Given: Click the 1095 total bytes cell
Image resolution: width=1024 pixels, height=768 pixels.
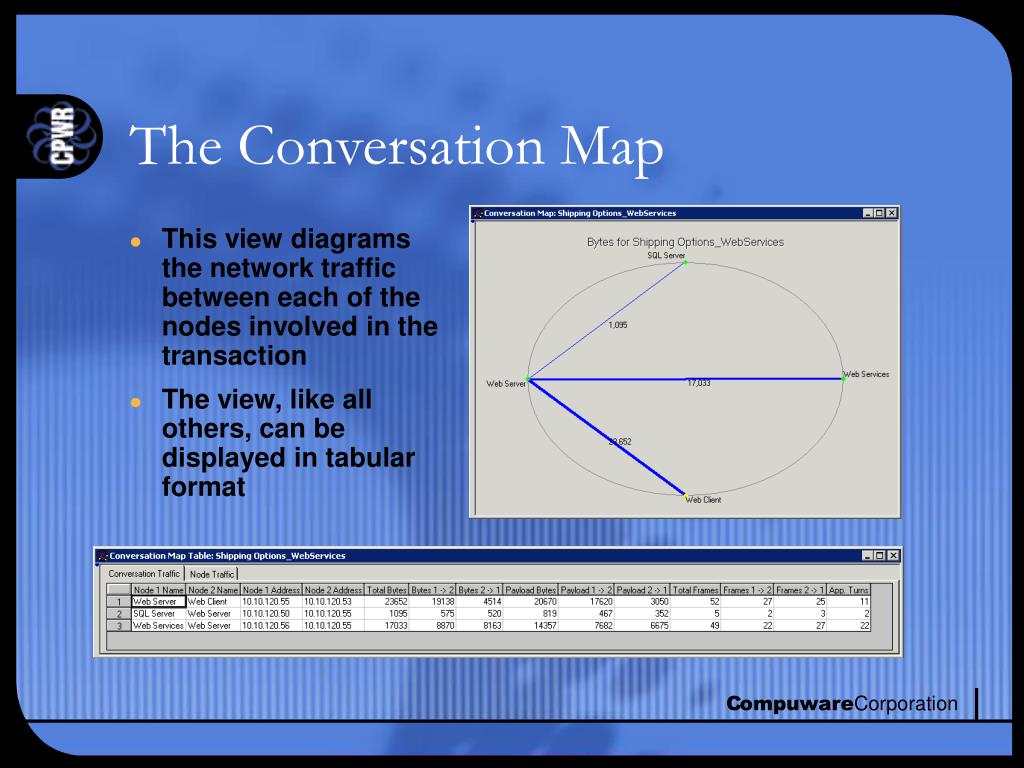Looking at the screenshot, I should coord(387,613).
